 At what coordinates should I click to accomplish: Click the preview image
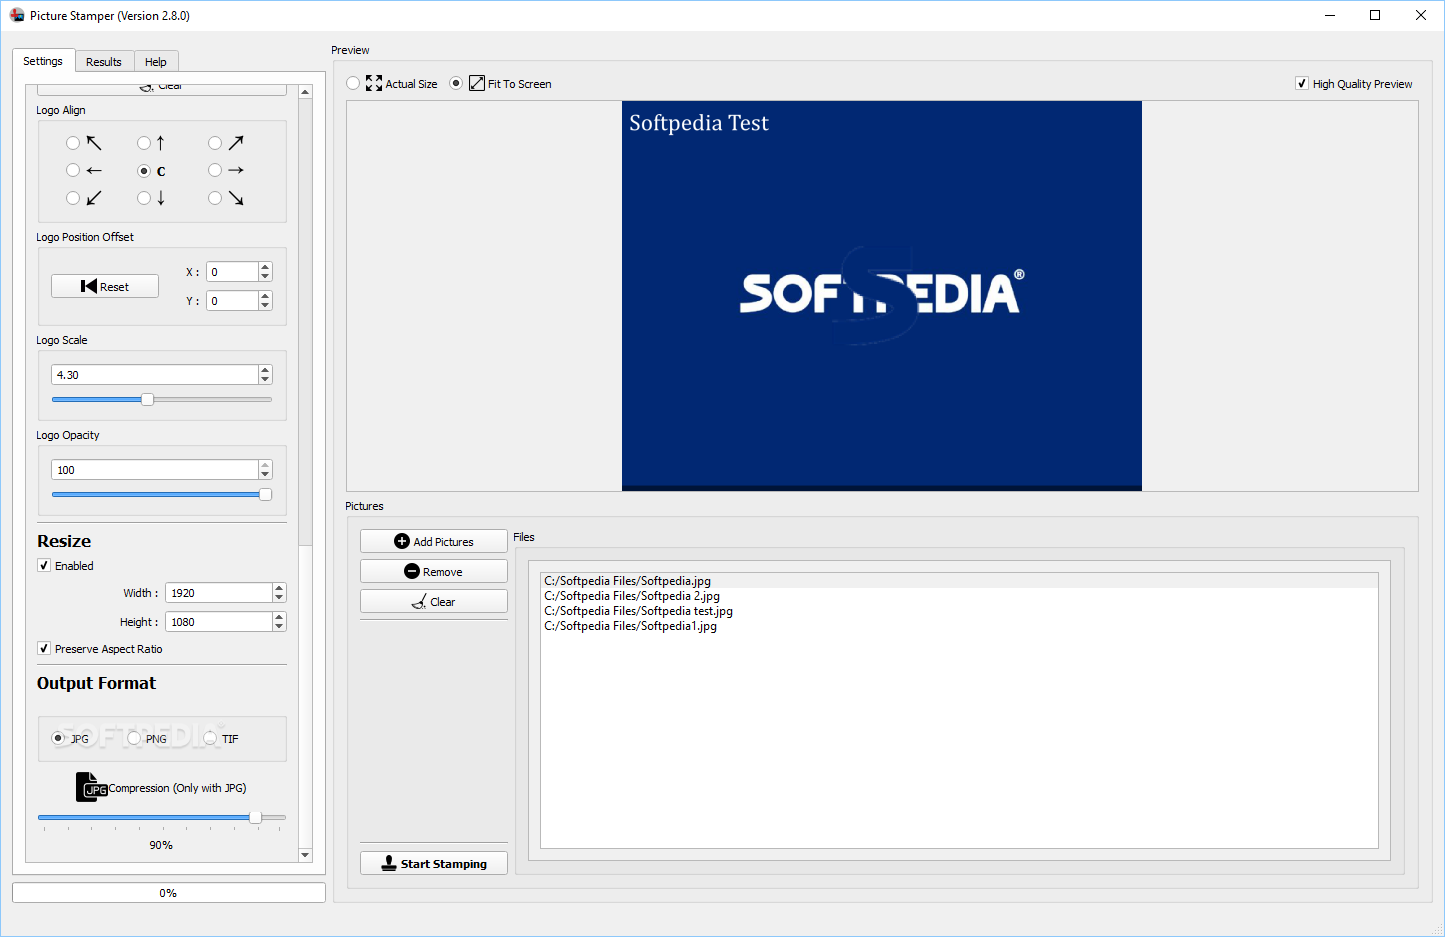click(x=882, y=296)
